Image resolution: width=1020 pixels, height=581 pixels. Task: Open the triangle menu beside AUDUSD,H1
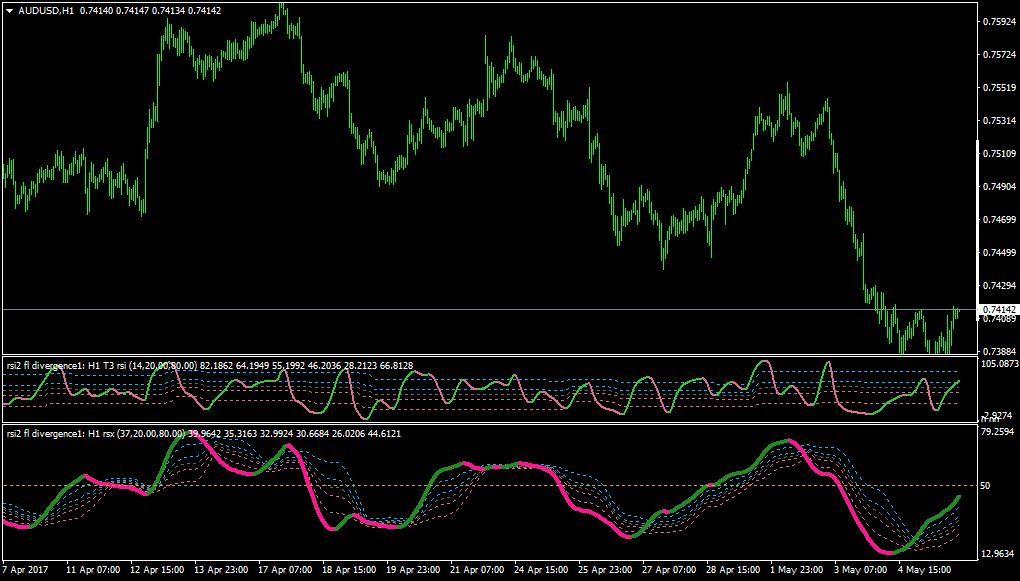10,11
